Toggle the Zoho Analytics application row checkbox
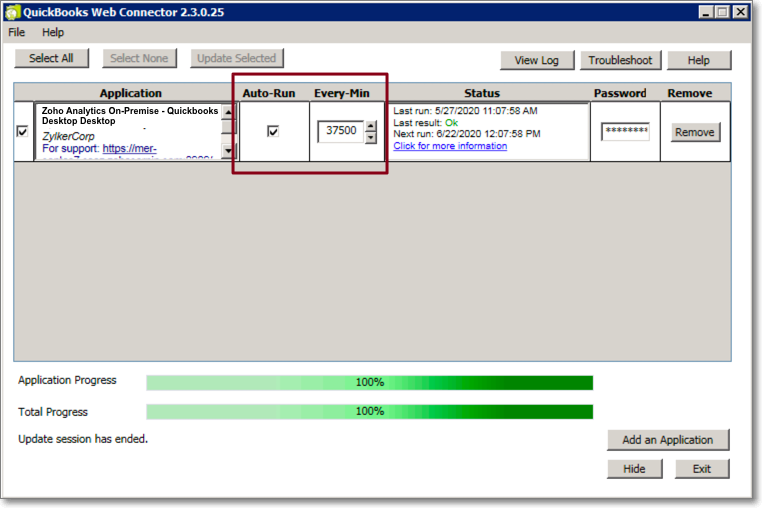 click(x=22, y=131)
